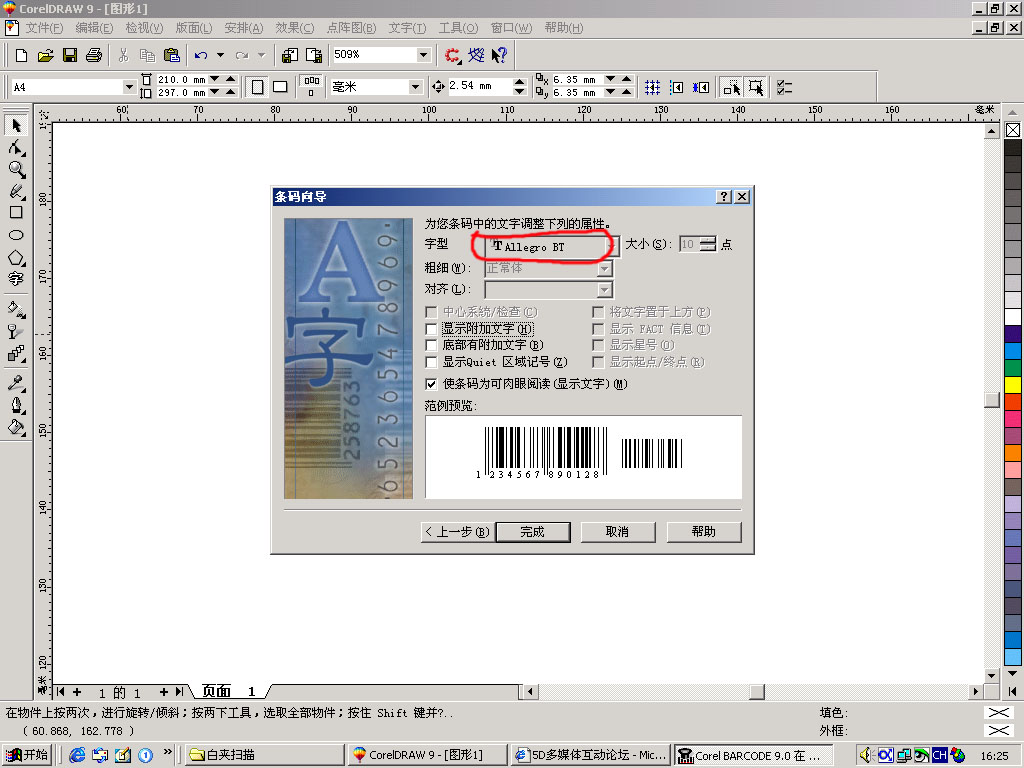
Task: Open the 工具 menu
Action: (x=458, y=28)
